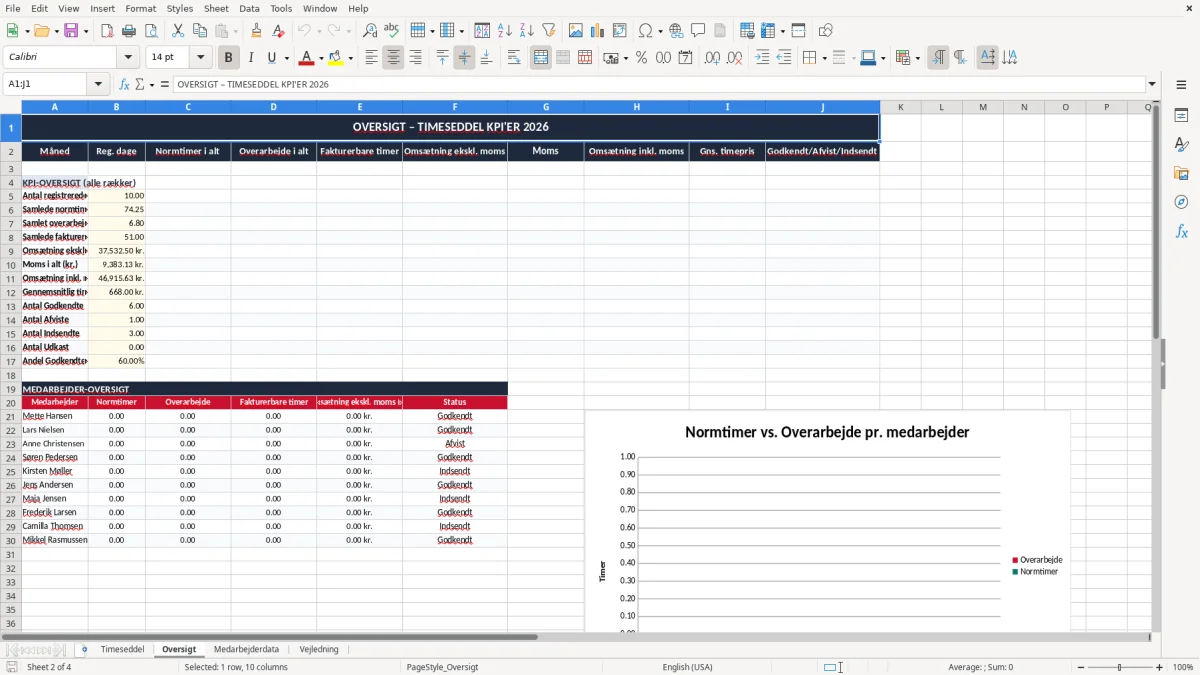This screenshot has height=675, width=1200.
Task: Click the zoom in plus button
Action: click(1160, 667)
